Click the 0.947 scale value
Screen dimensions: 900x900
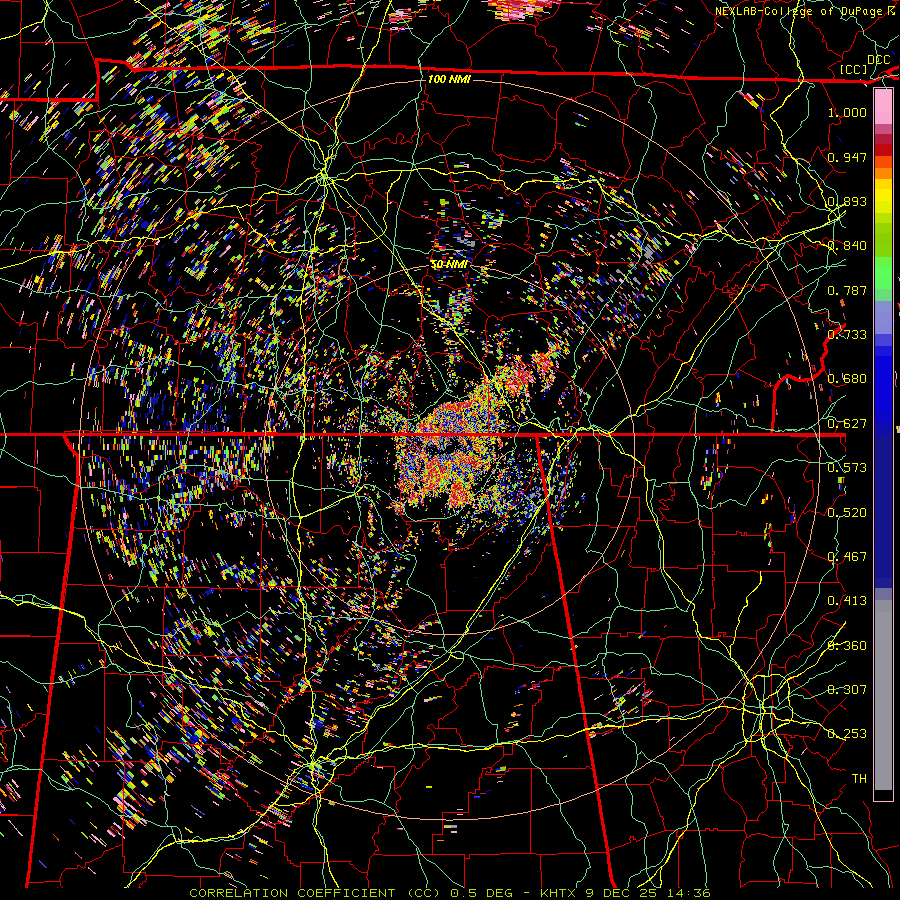pyautogui.click(x=847, y=157)
